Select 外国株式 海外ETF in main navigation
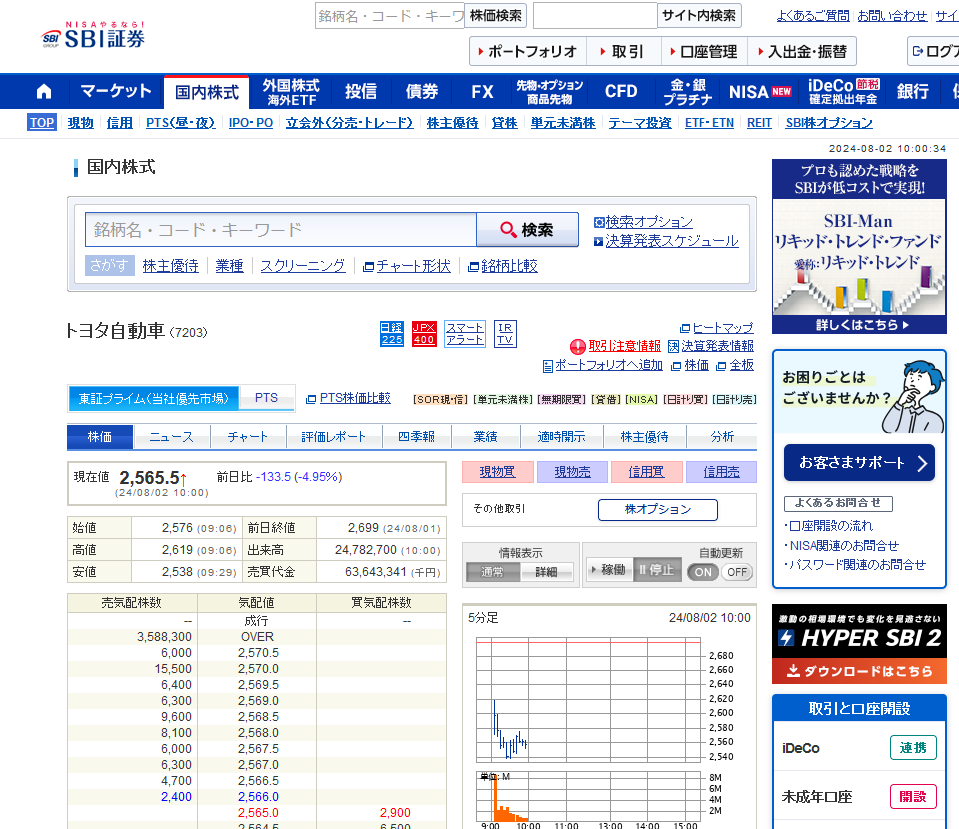959x829 pixels. (291, 92)
